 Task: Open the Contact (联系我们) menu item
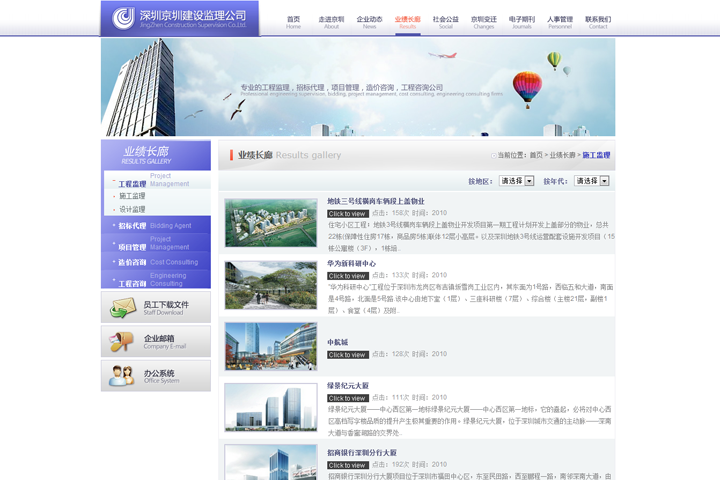point(598,22)
